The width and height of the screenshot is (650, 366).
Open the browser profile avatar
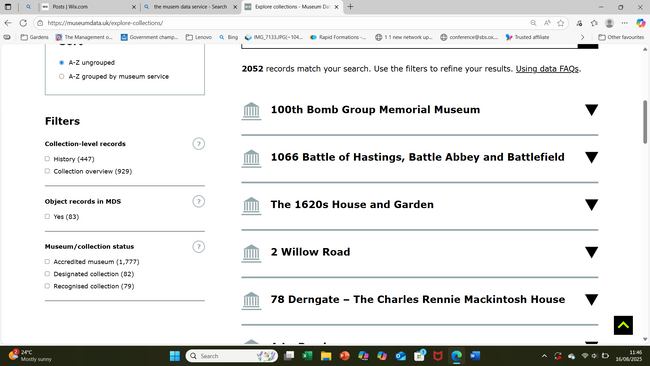pyautogui.click(x=609, y=23)
